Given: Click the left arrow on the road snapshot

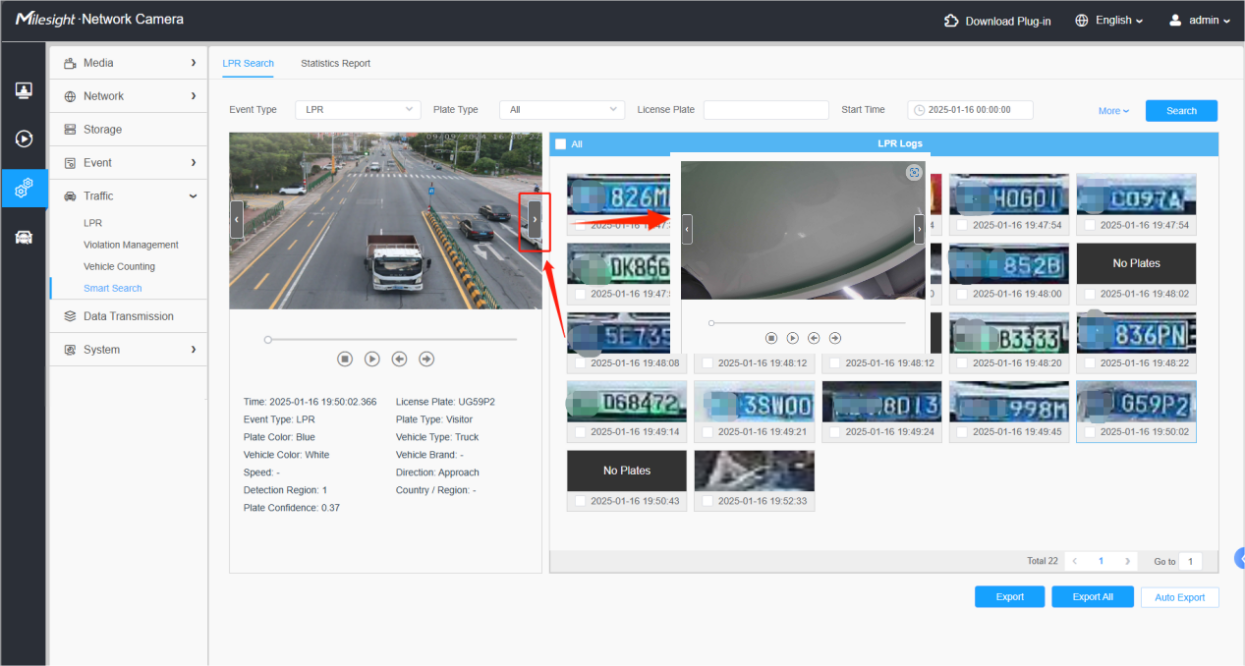Looking at the screenshot, I should click(x=236, y=219).
